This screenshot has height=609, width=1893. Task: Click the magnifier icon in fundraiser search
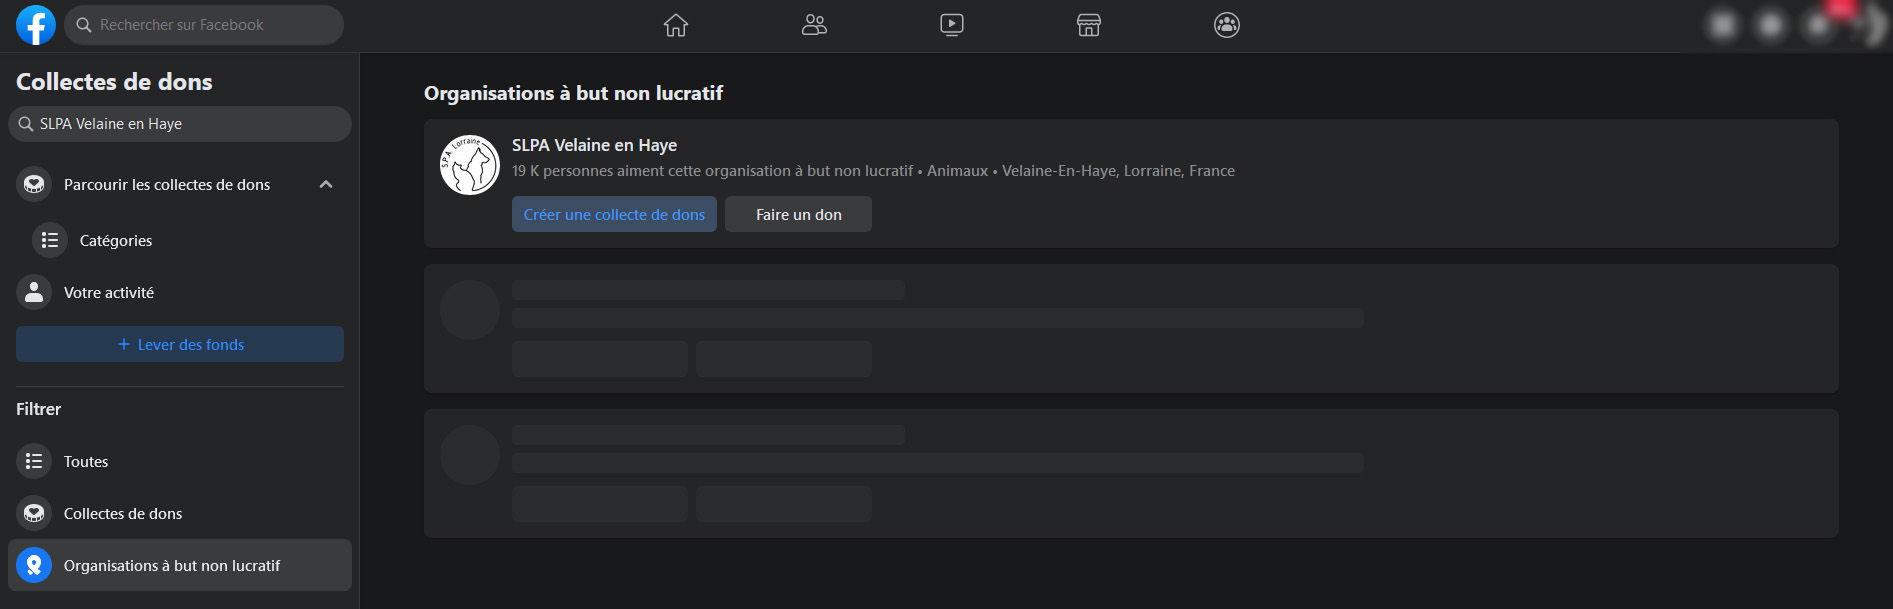[x=26, y=124]
